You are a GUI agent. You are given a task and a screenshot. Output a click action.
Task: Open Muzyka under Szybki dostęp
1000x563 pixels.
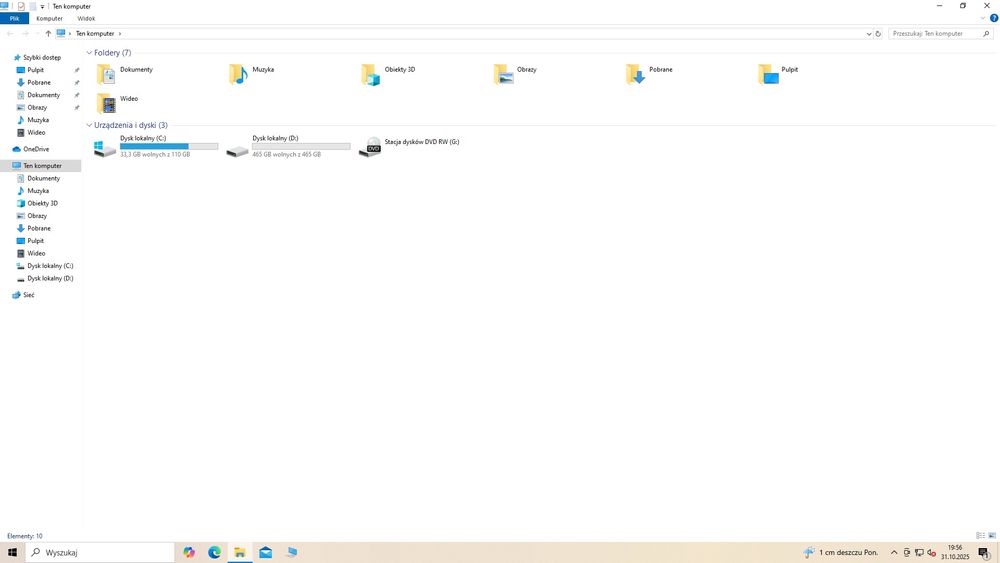[38, 120]
